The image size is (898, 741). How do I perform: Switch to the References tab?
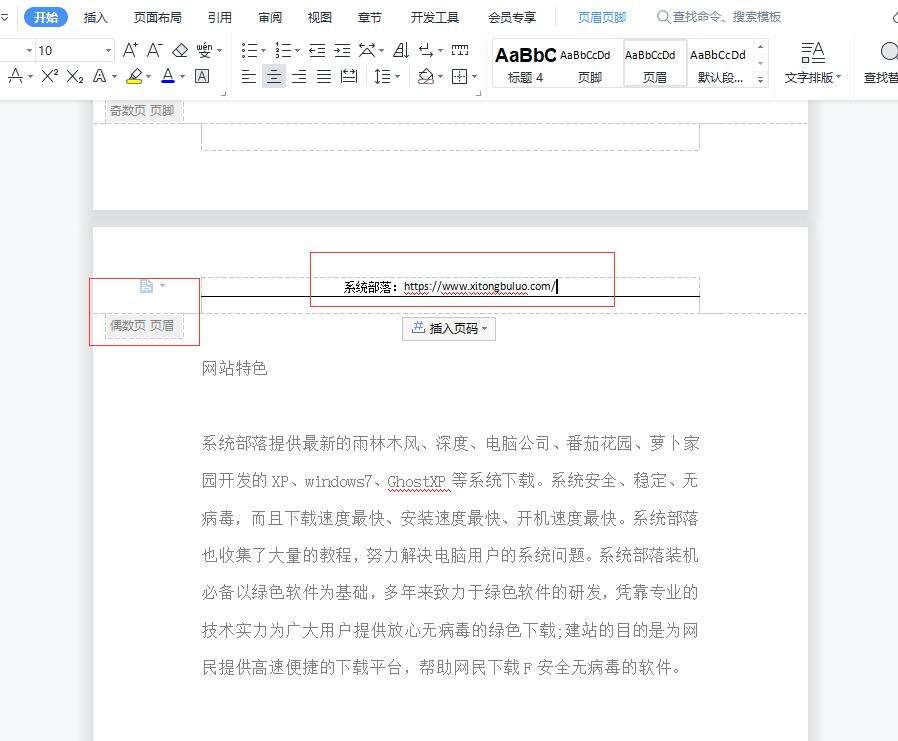point(219,18)
